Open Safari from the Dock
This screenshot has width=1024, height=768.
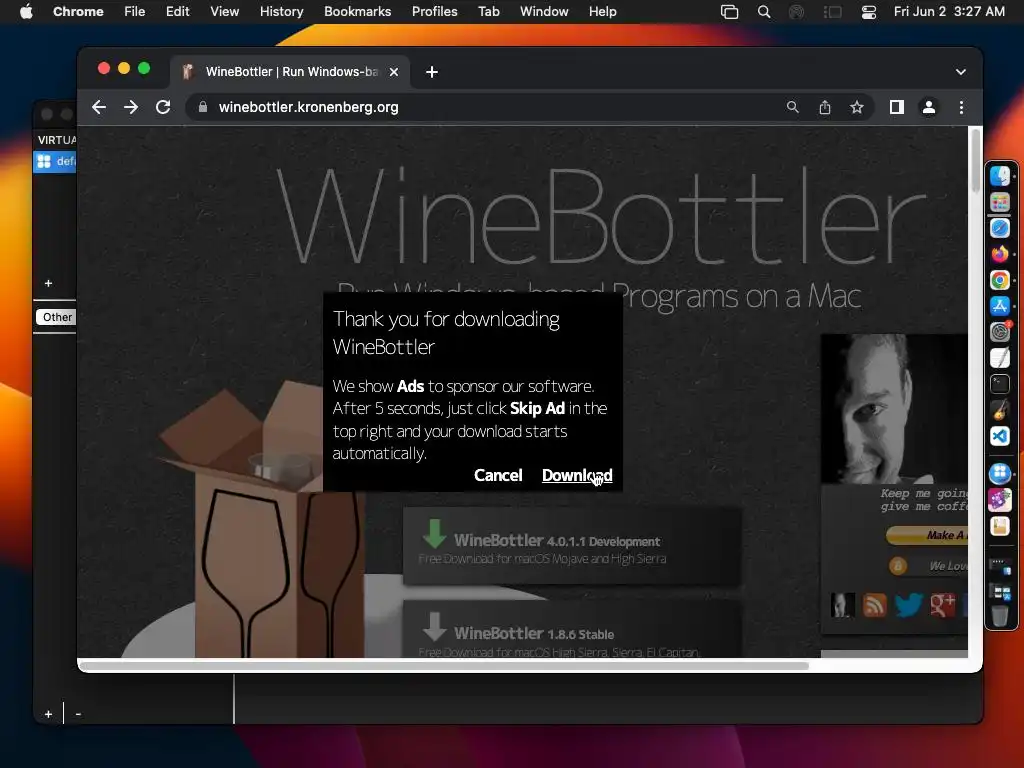point(1000,228)
